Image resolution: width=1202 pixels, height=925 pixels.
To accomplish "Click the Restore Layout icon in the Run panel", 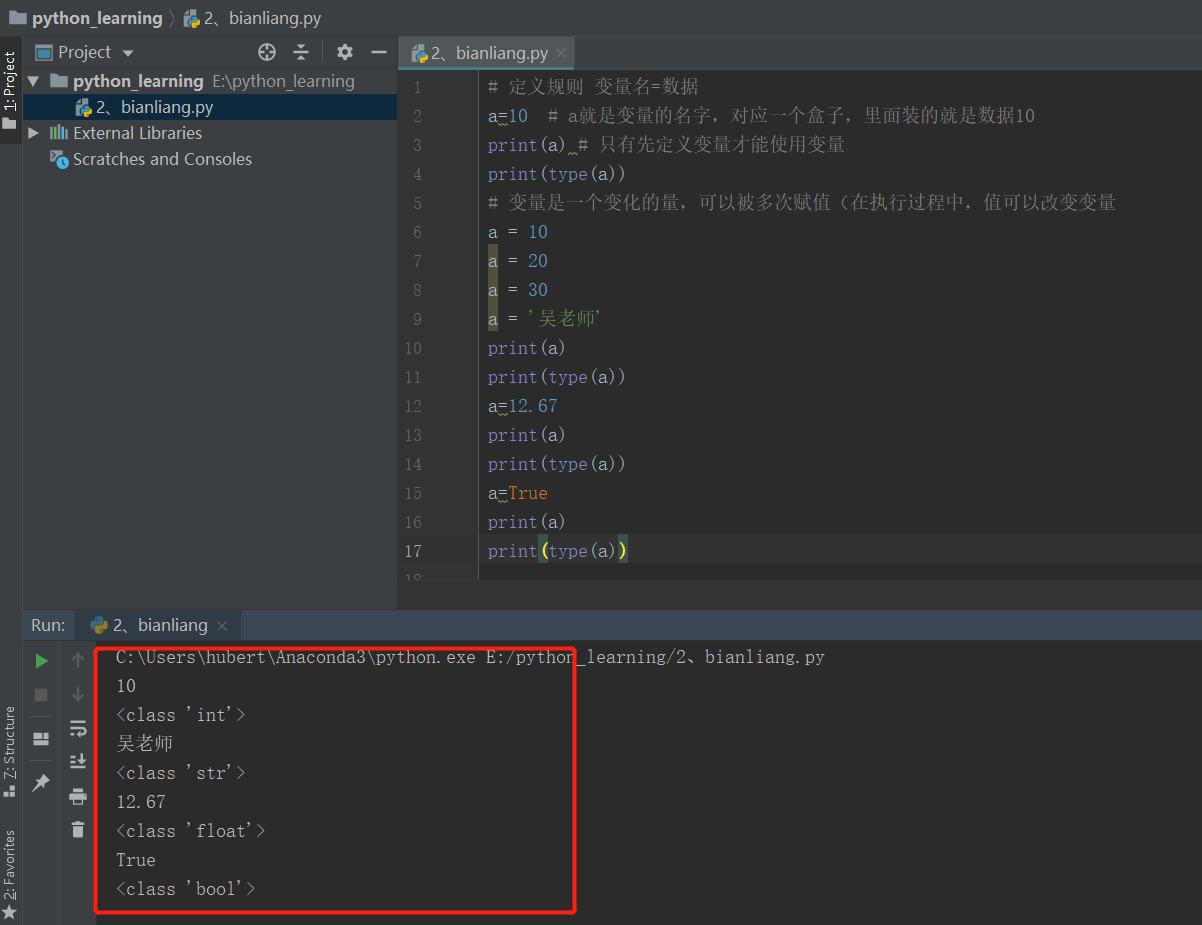I will [41, 739].
